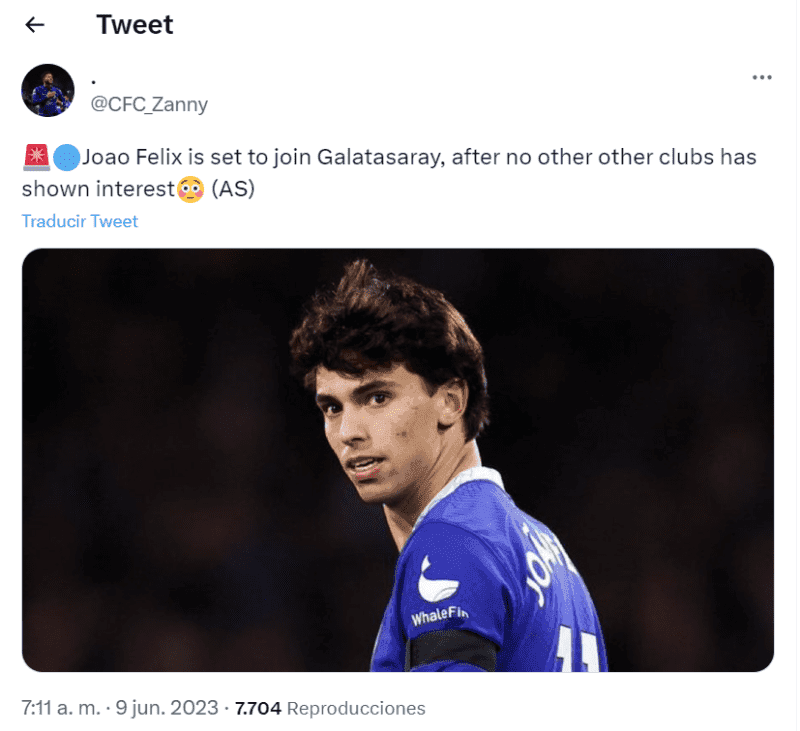800x731 pixels.
Task: Click the white swoosh logo on the jersey
Action: 438,579
